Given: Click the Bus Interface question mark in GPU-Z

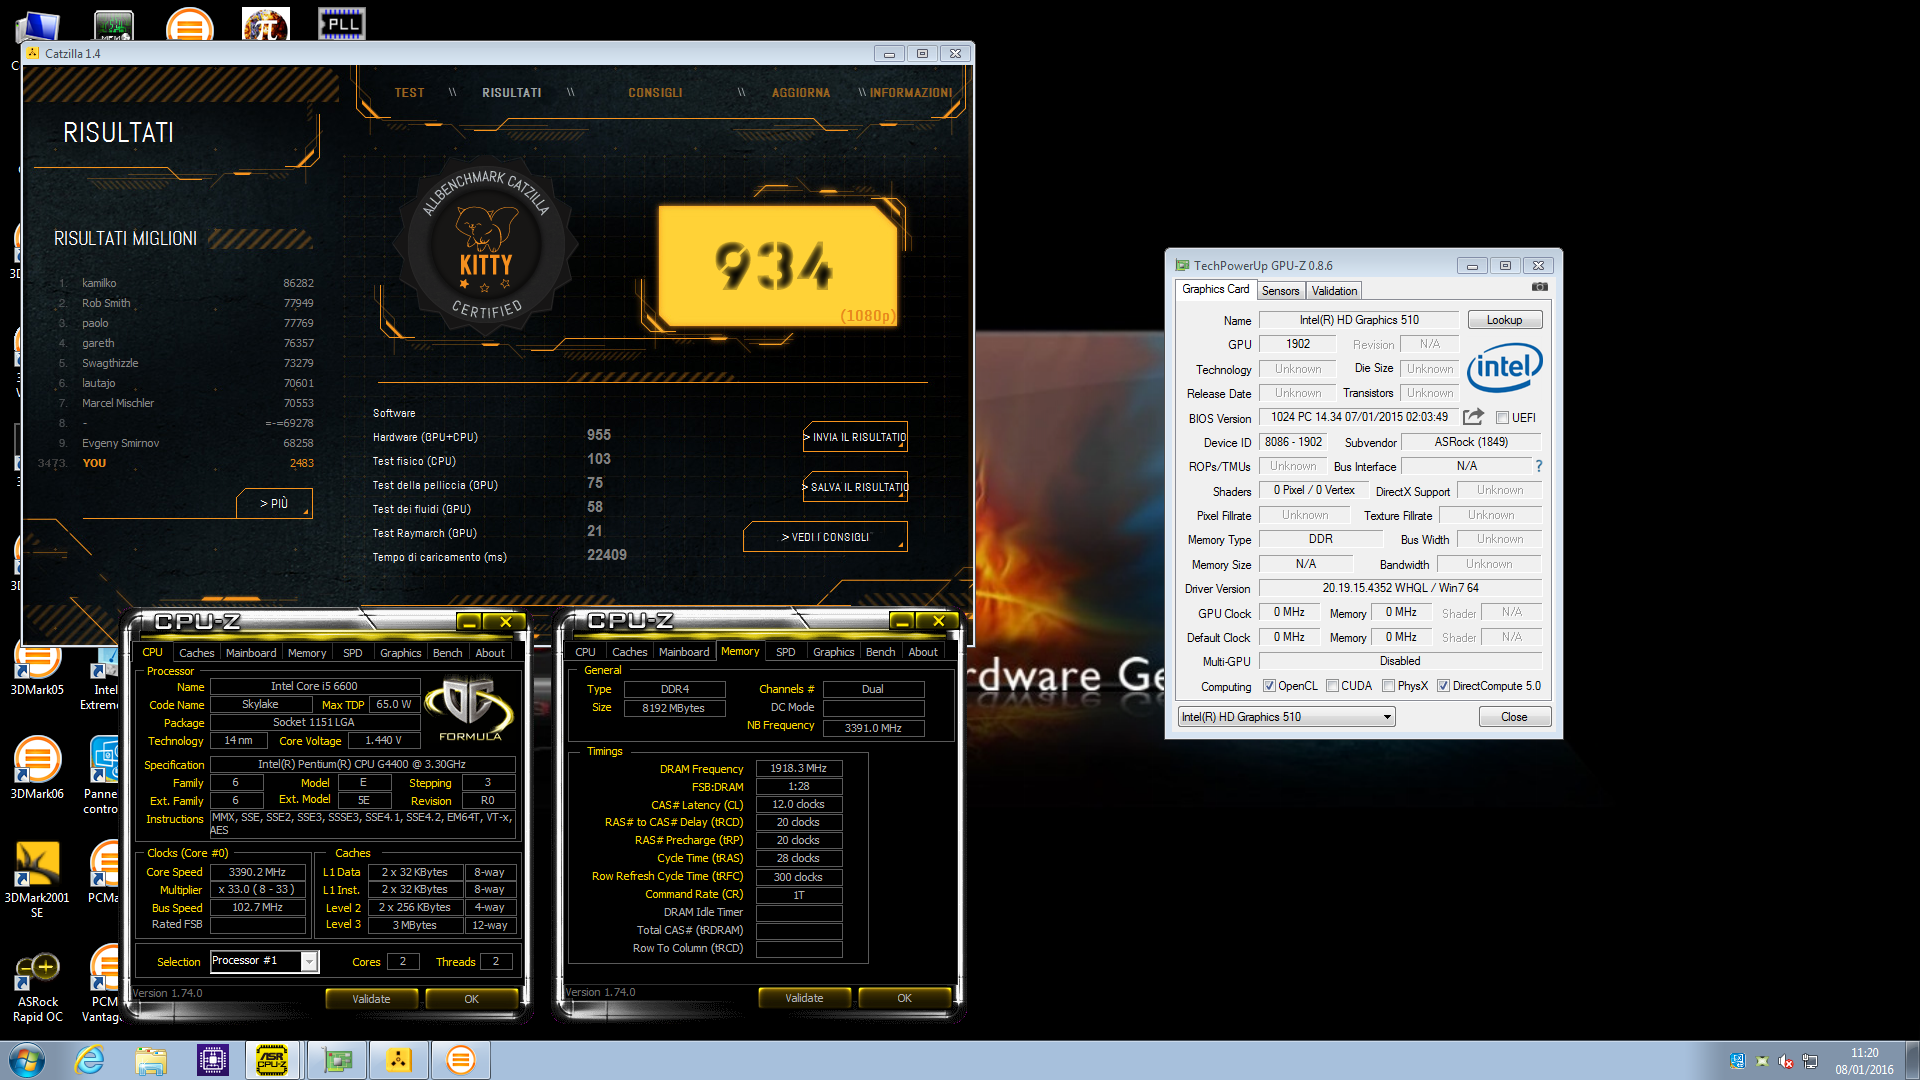Looking at the screenshot, I should click(1539, 466).
